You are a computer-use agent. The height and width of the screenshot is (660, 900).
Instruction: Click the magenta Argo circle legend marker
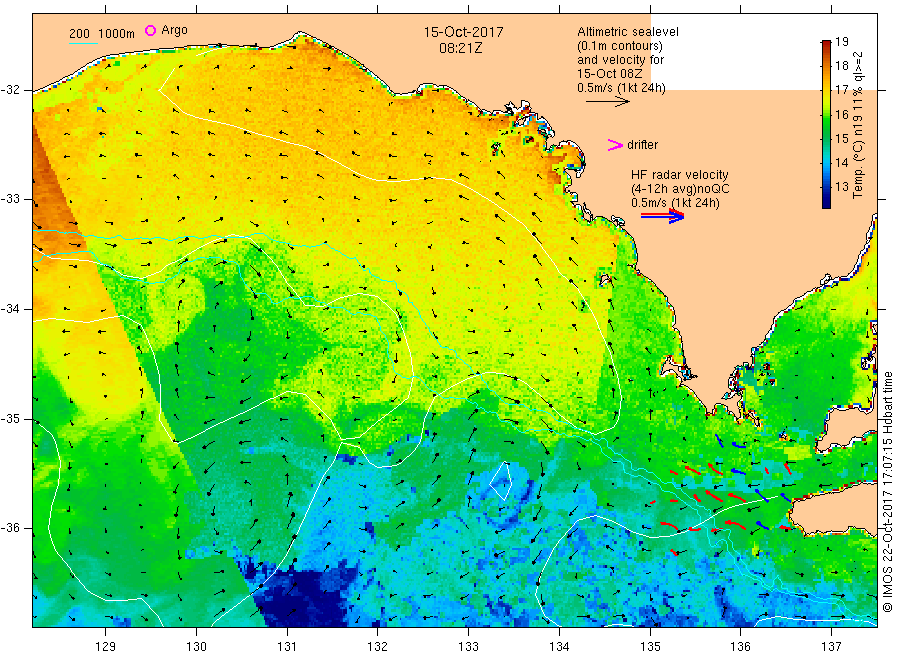(x=150, y=30)
